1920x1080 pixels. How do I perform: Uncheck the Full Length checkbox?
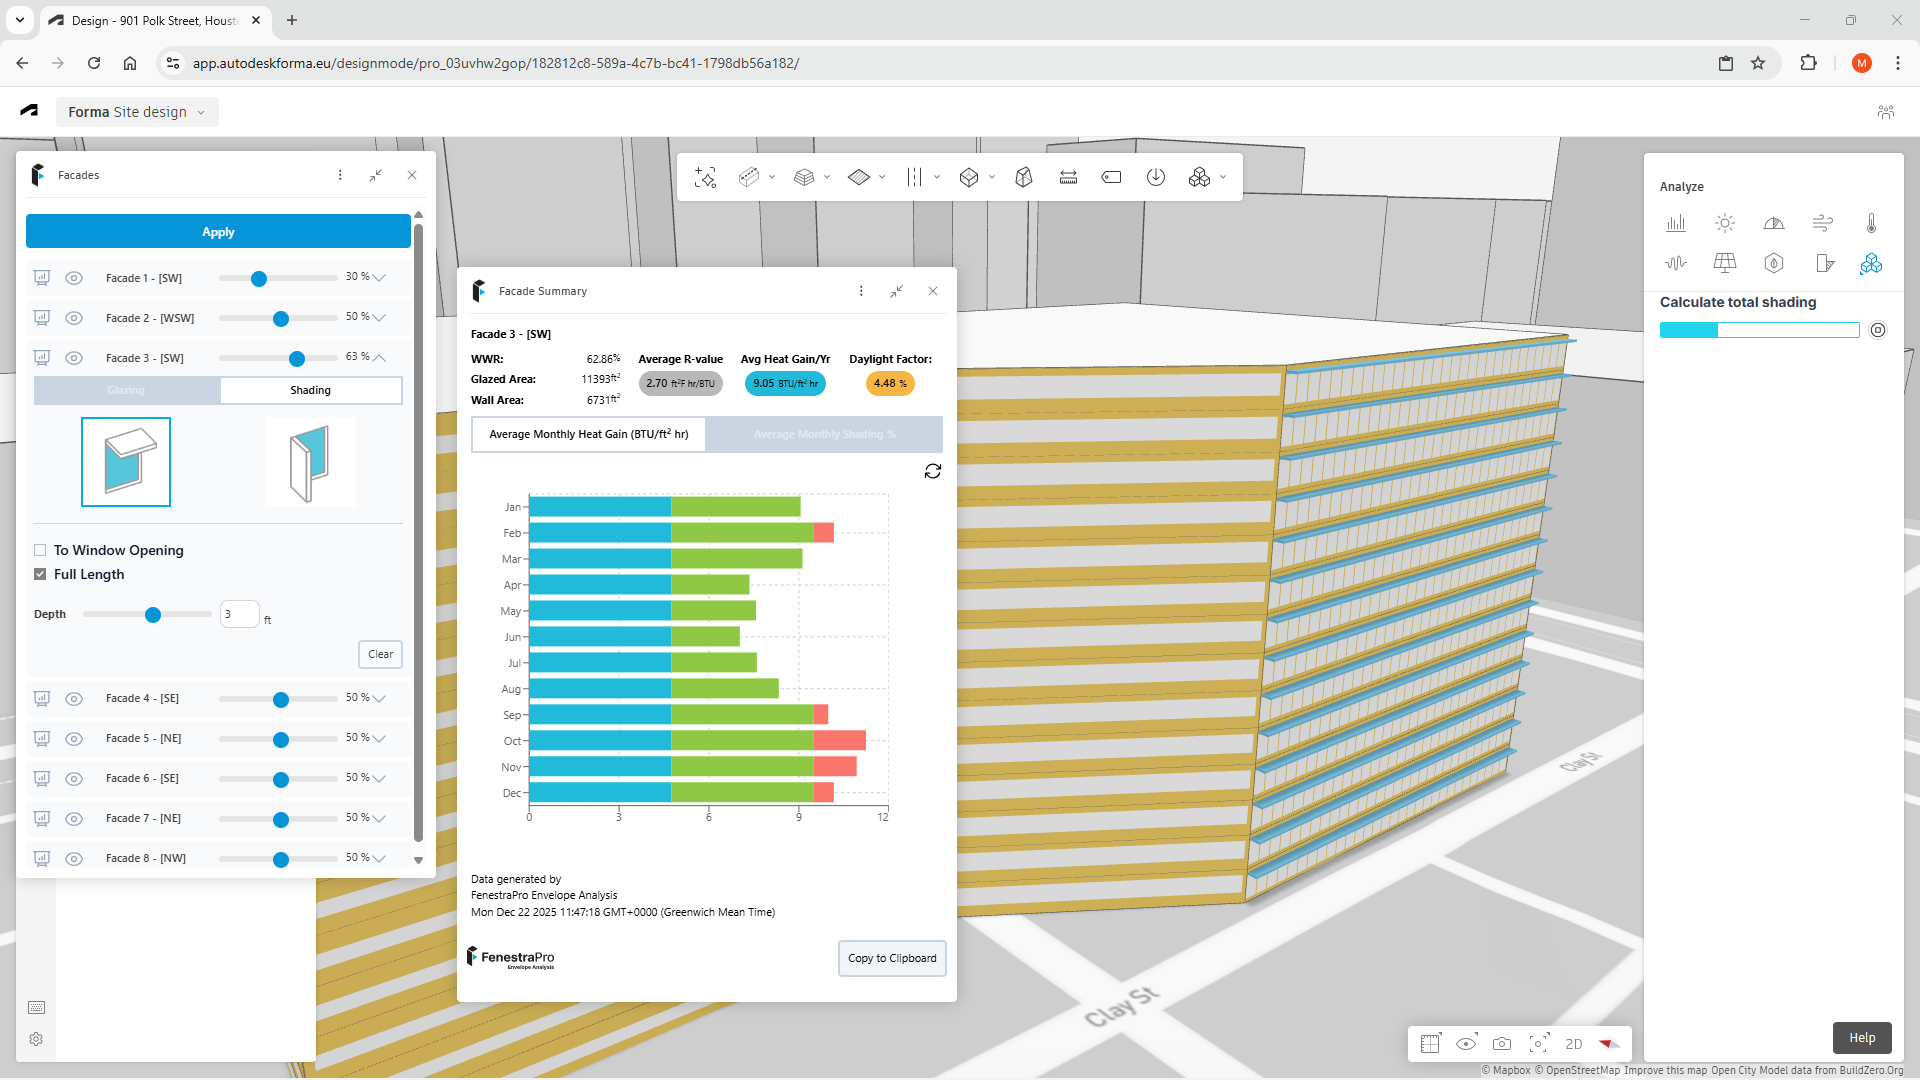pos(40,574)
